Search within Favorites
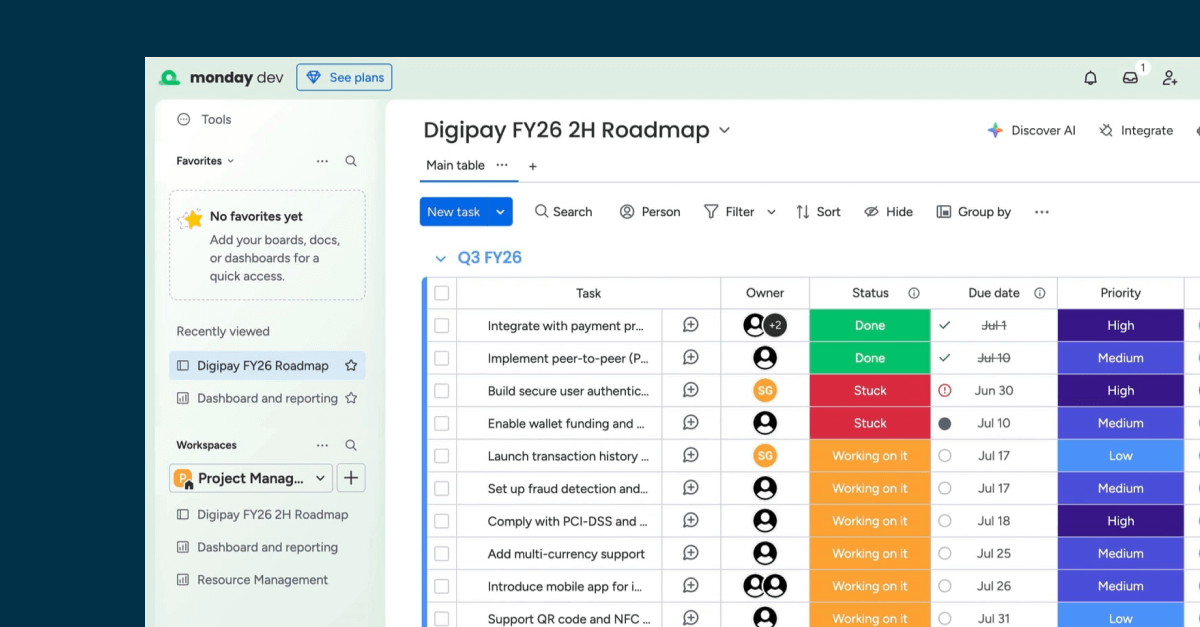 click(351, 161)
